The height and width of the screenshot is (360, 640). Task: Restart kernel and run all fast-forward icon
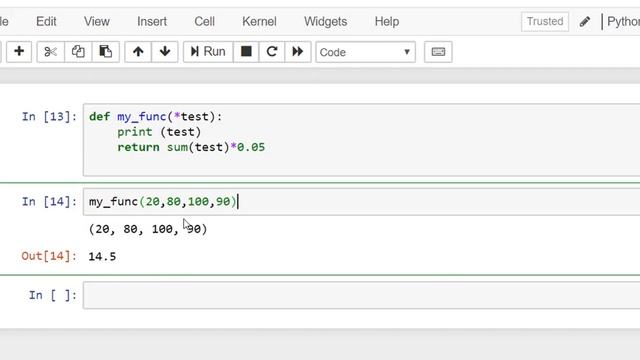(x=298, y=52)
